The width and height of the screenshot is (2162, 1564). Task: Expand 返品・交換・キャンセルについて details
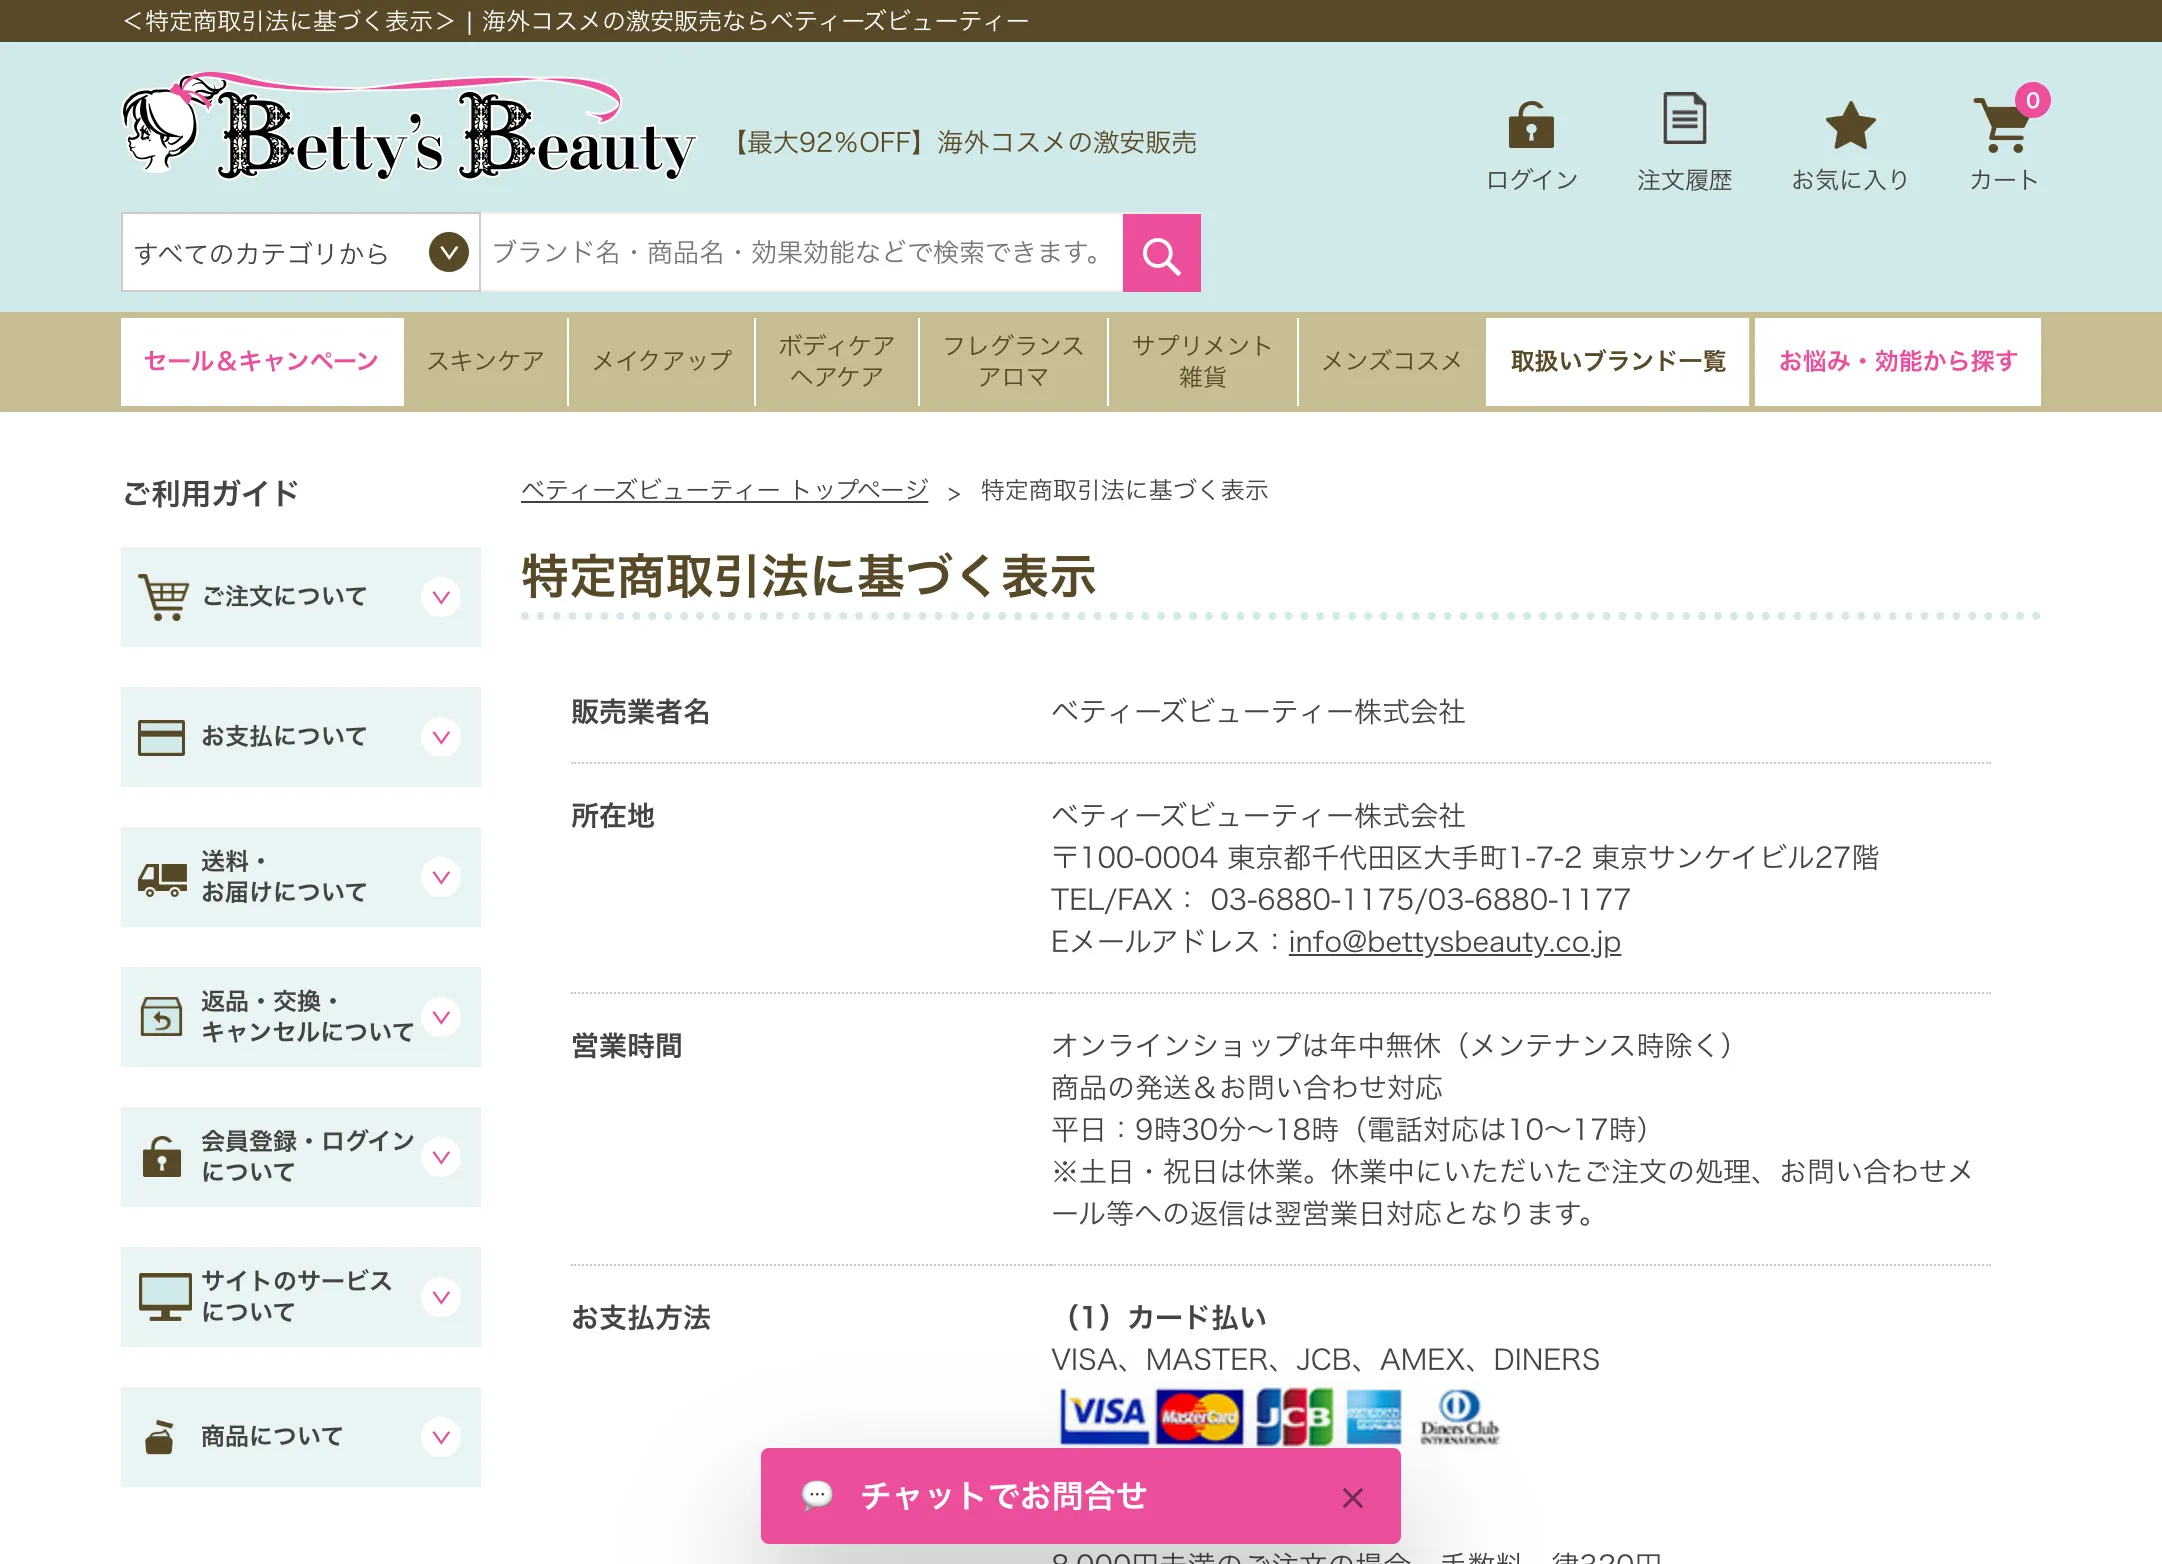click(x=440, y=1017)
